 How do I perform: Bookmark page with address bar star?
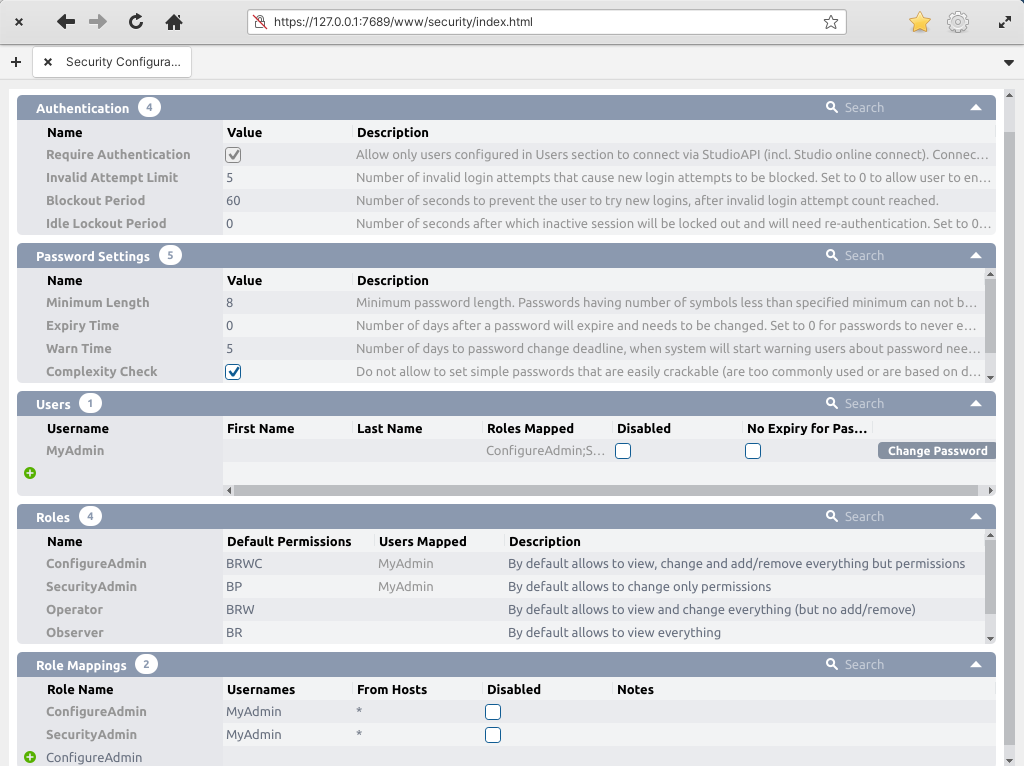(830, 22)
